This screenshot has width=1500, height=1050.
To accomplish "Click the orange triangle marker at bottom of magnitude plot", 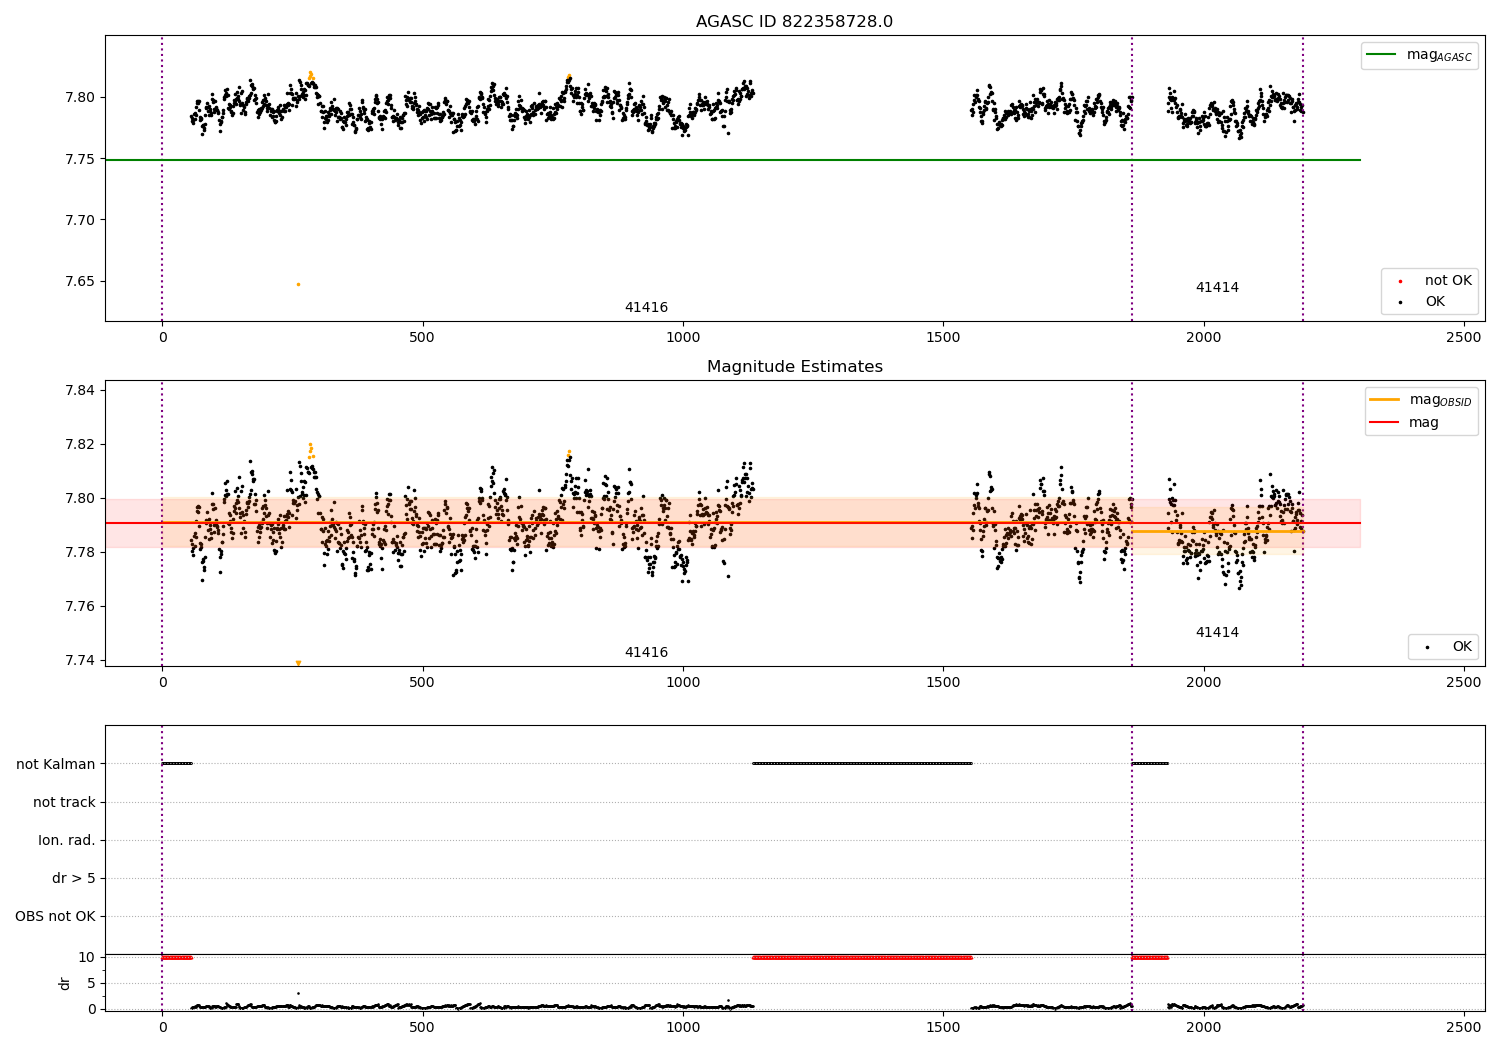I will 298,662.
